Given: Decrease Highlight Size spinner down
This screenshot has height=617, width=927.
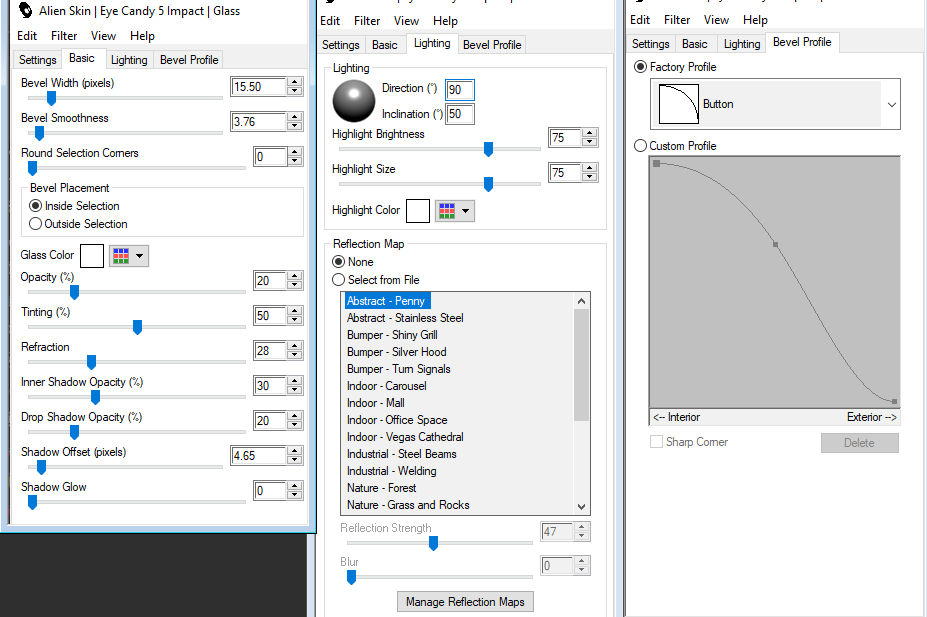Looking at the screenshot, I should [x=589, y=177].
